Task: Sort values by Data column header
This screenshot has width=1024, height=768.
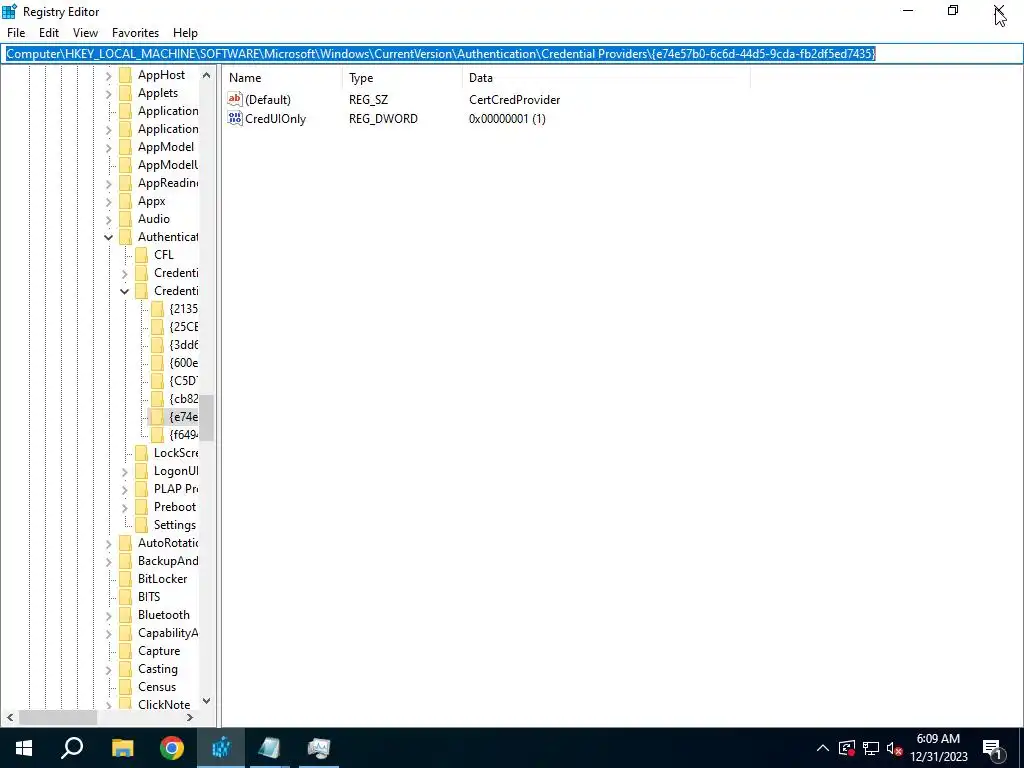Action: point(605,78)
